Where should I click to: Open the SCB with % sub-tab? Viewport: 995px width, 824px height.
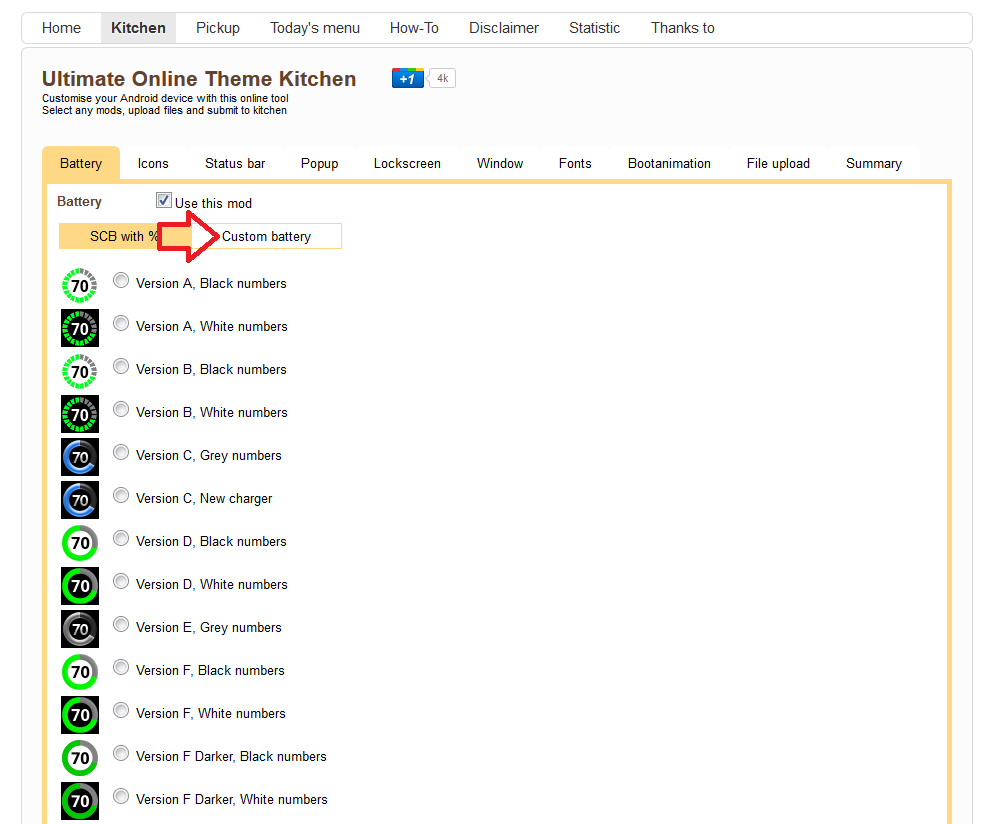pos(124,237)
